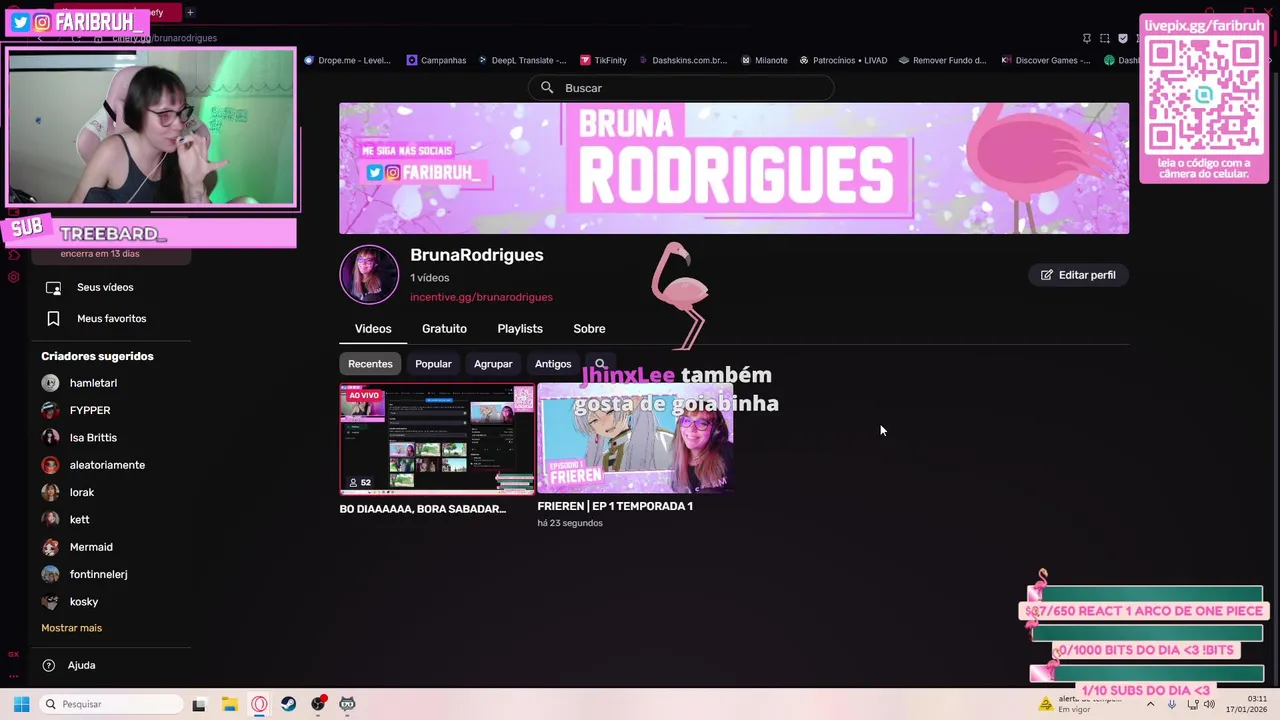Screen dimensions: 1280x720
Task: Switch to the Gratuito tab
Action: (x=444, y=329)
